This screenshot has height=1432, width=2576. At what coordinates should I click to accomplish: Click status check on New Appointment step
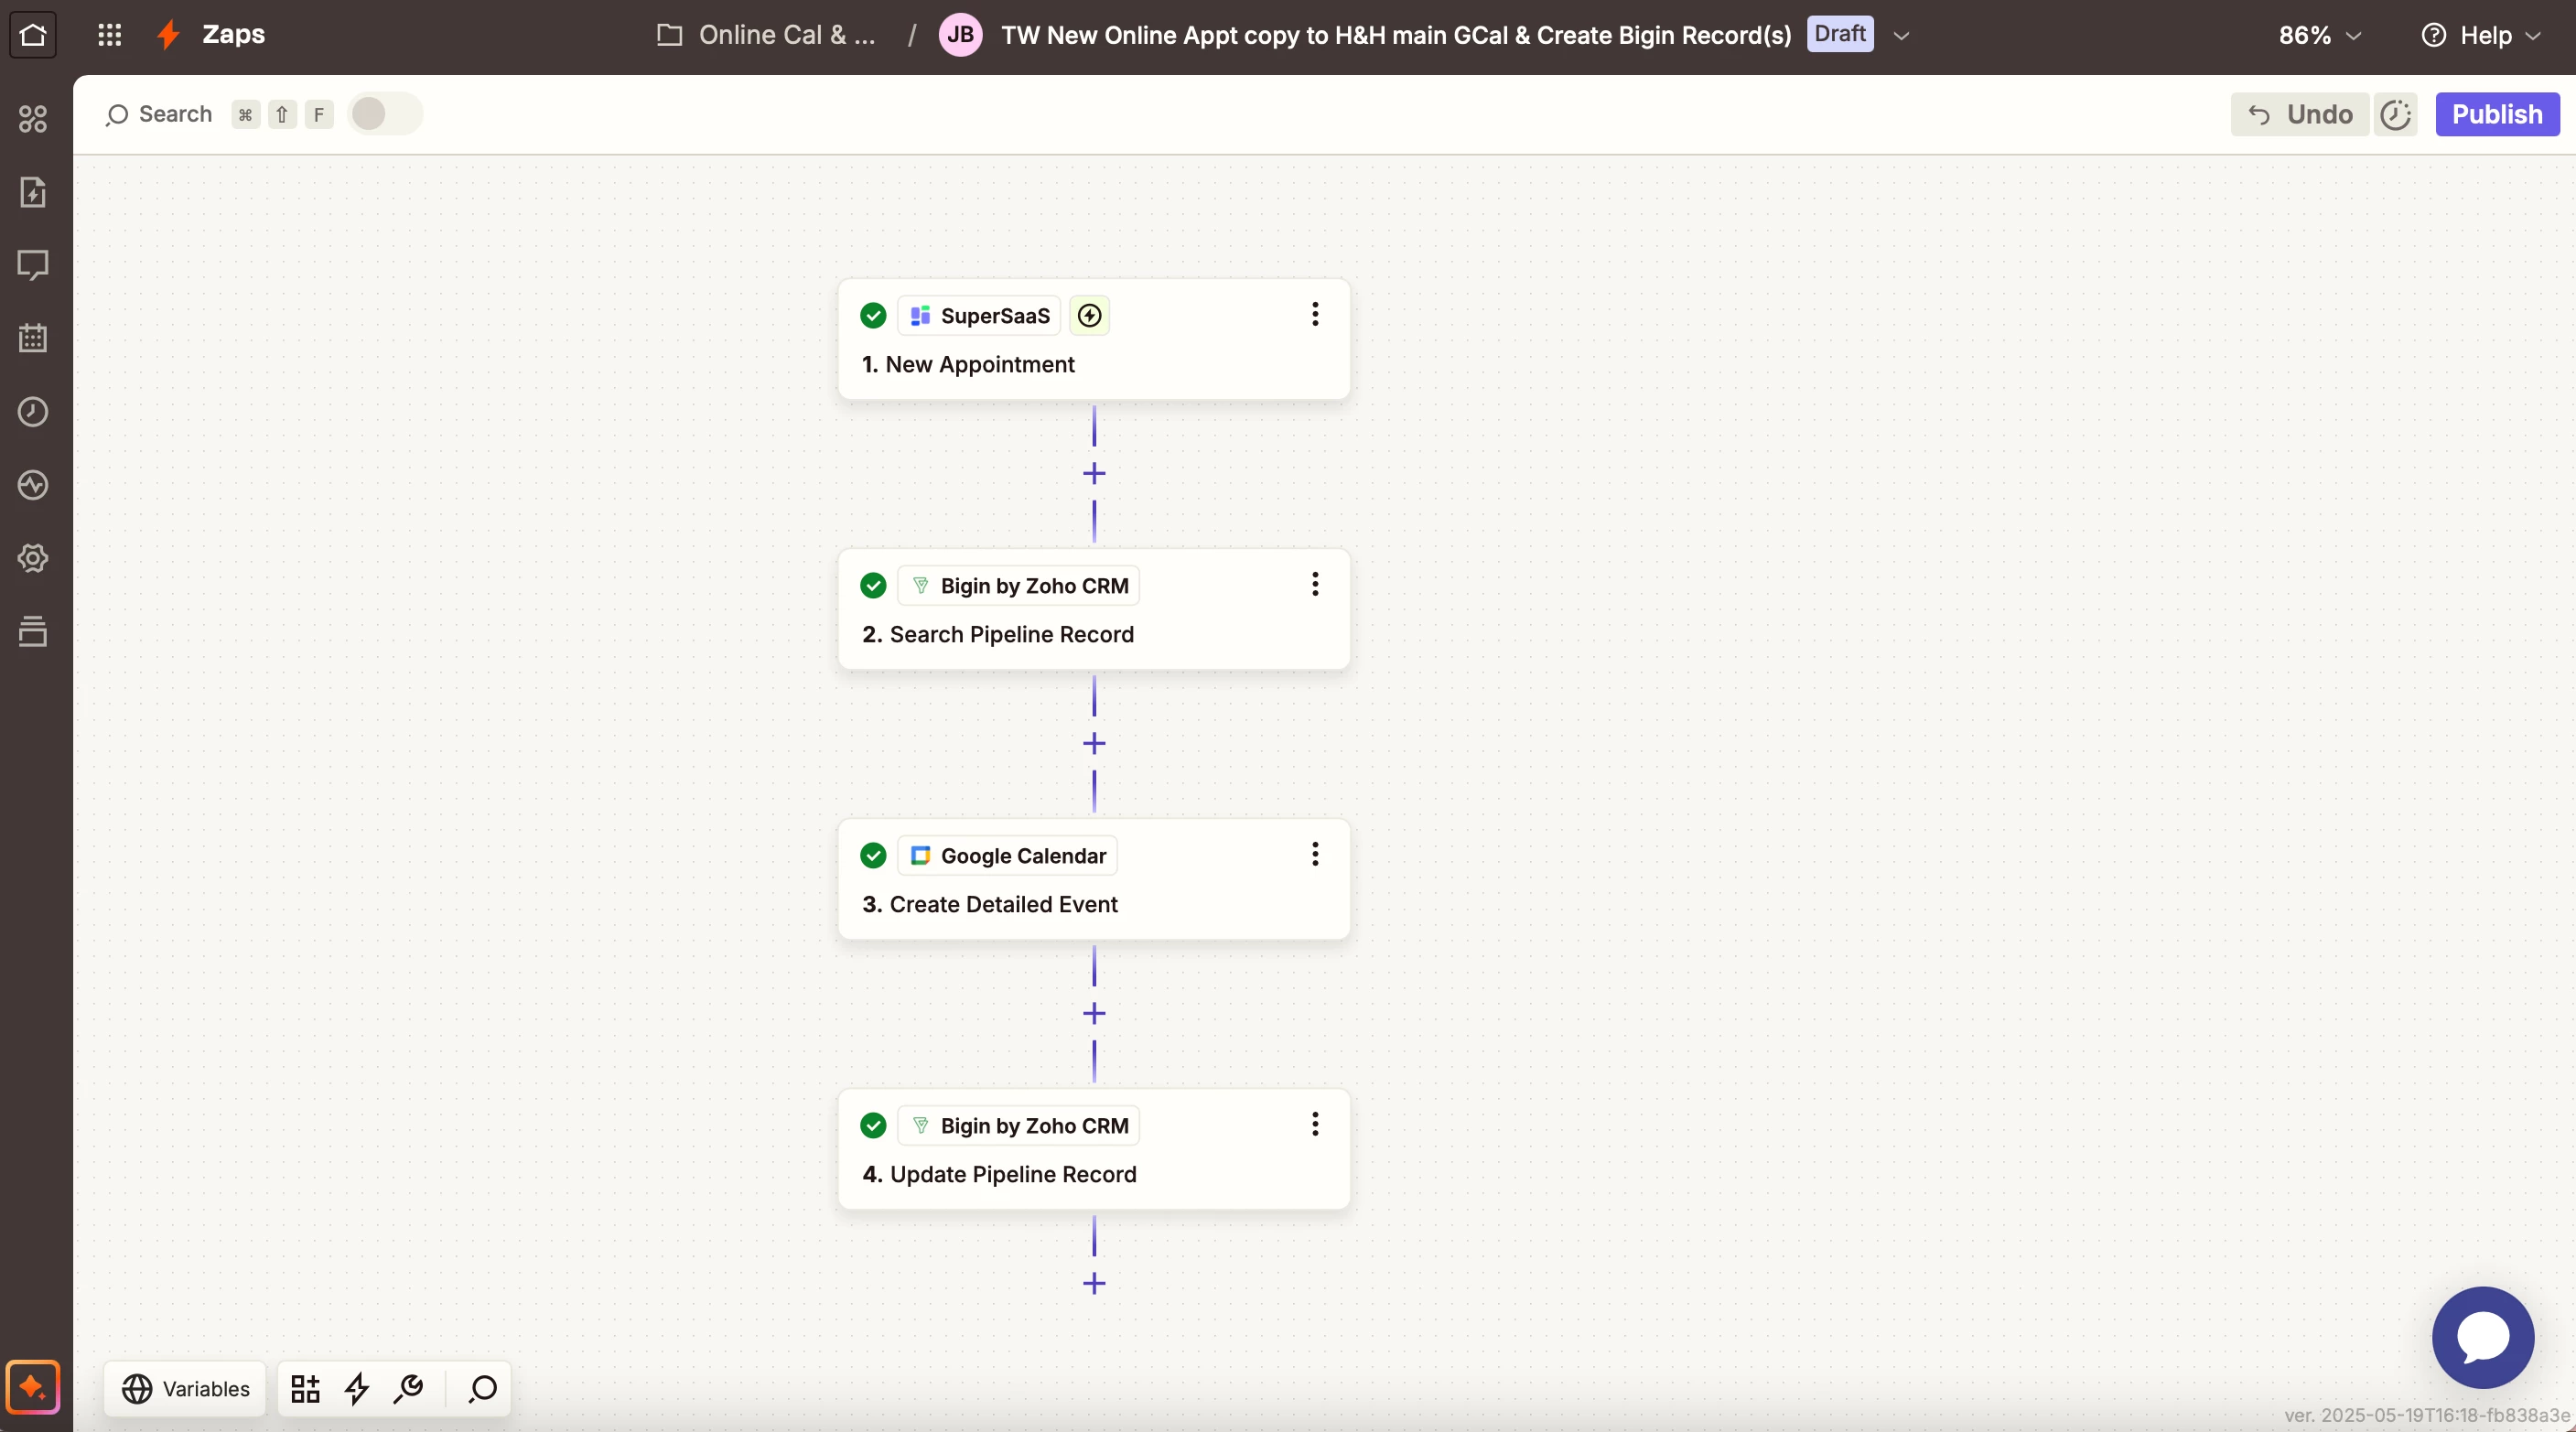coord(873,316)
